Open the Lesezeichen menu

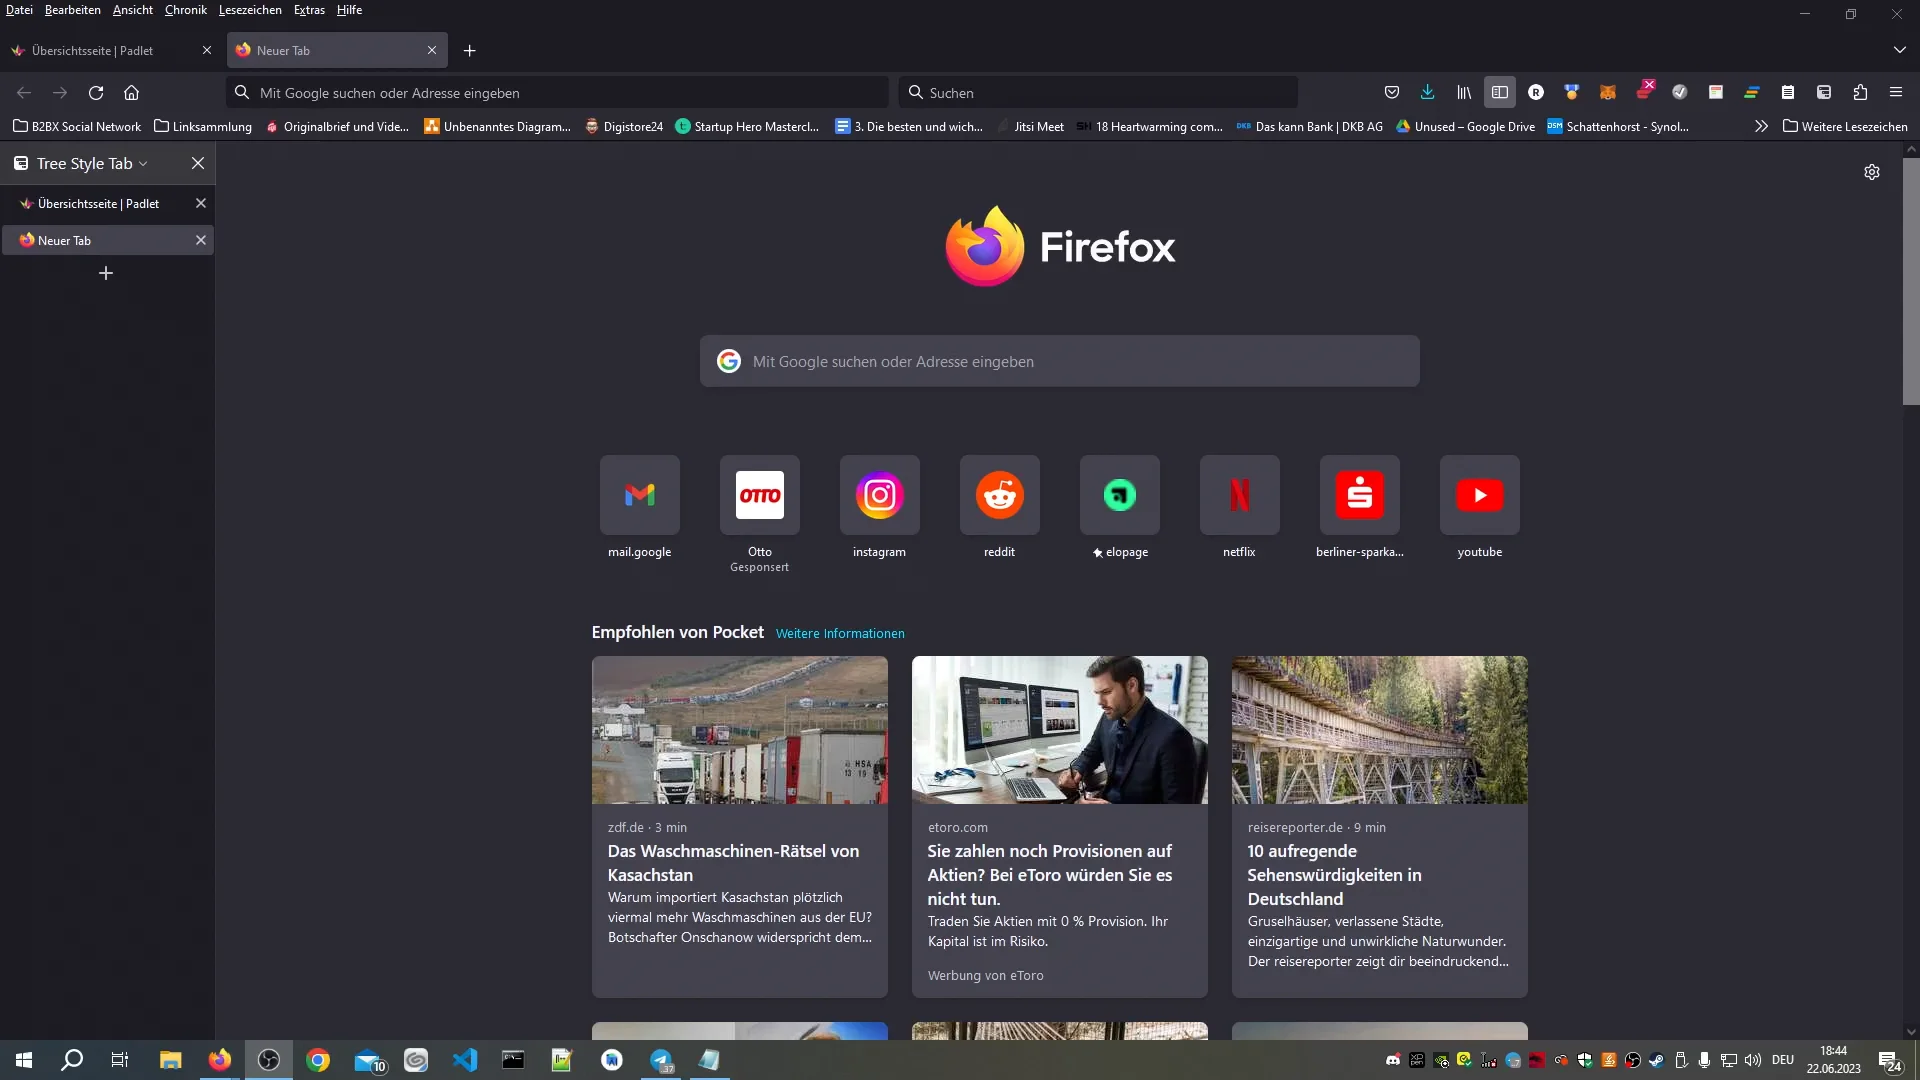(249, 10)
